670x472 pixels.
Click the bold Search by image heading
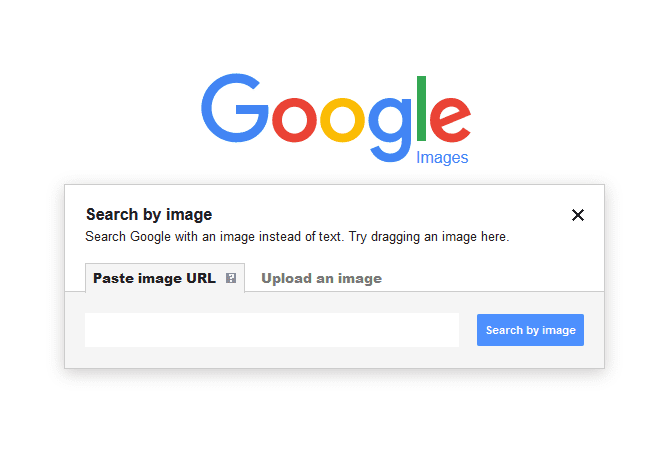[149, 214]
